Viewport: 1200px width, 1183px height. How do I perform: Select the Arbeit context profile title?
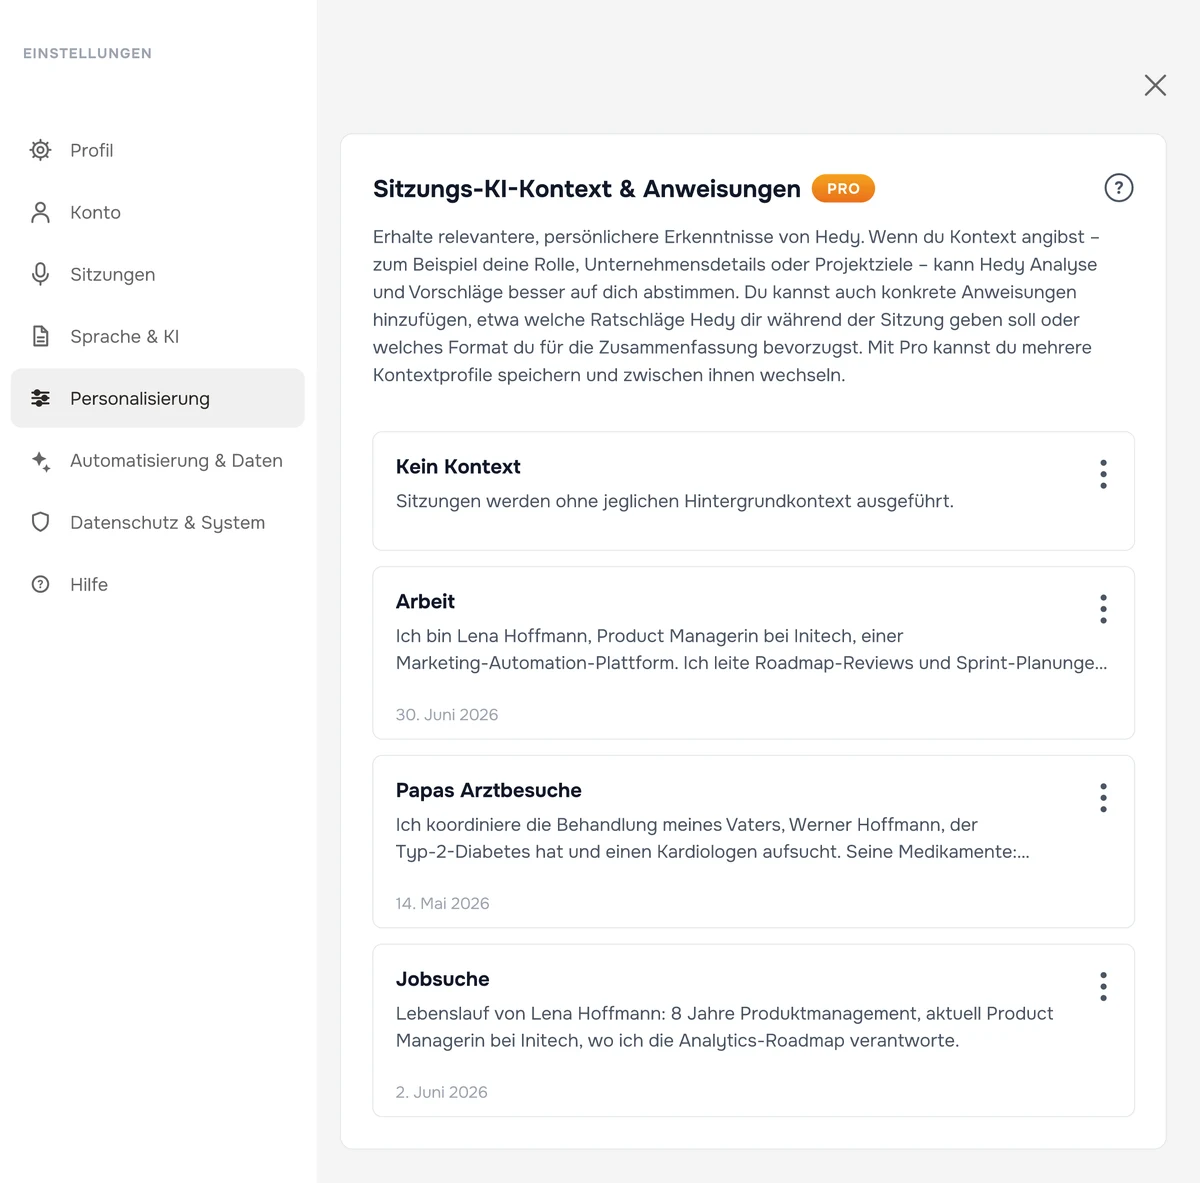(425, 601)
